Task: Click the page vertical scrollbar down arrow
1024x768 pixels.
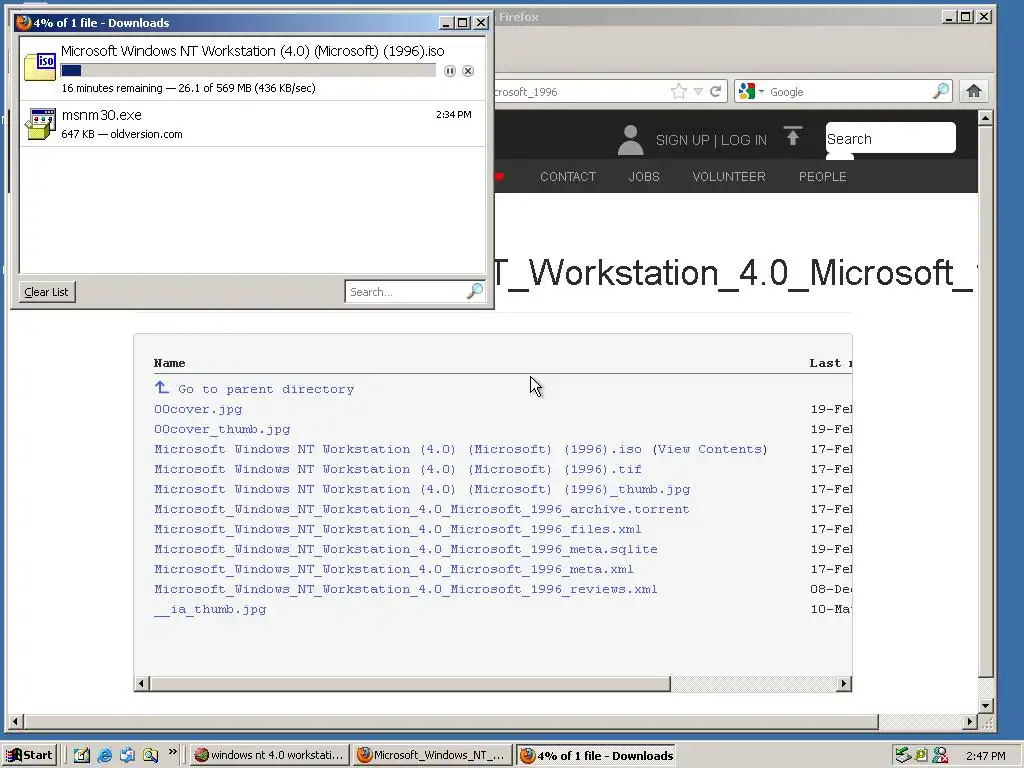Action: (x=986, y=705)
